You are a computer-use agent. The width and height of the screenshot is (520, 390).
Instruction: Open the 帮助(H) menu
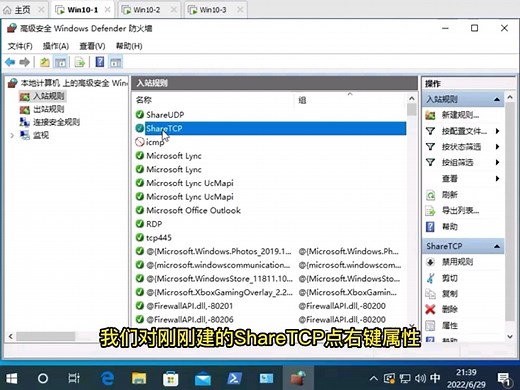[x=129, y=46]
